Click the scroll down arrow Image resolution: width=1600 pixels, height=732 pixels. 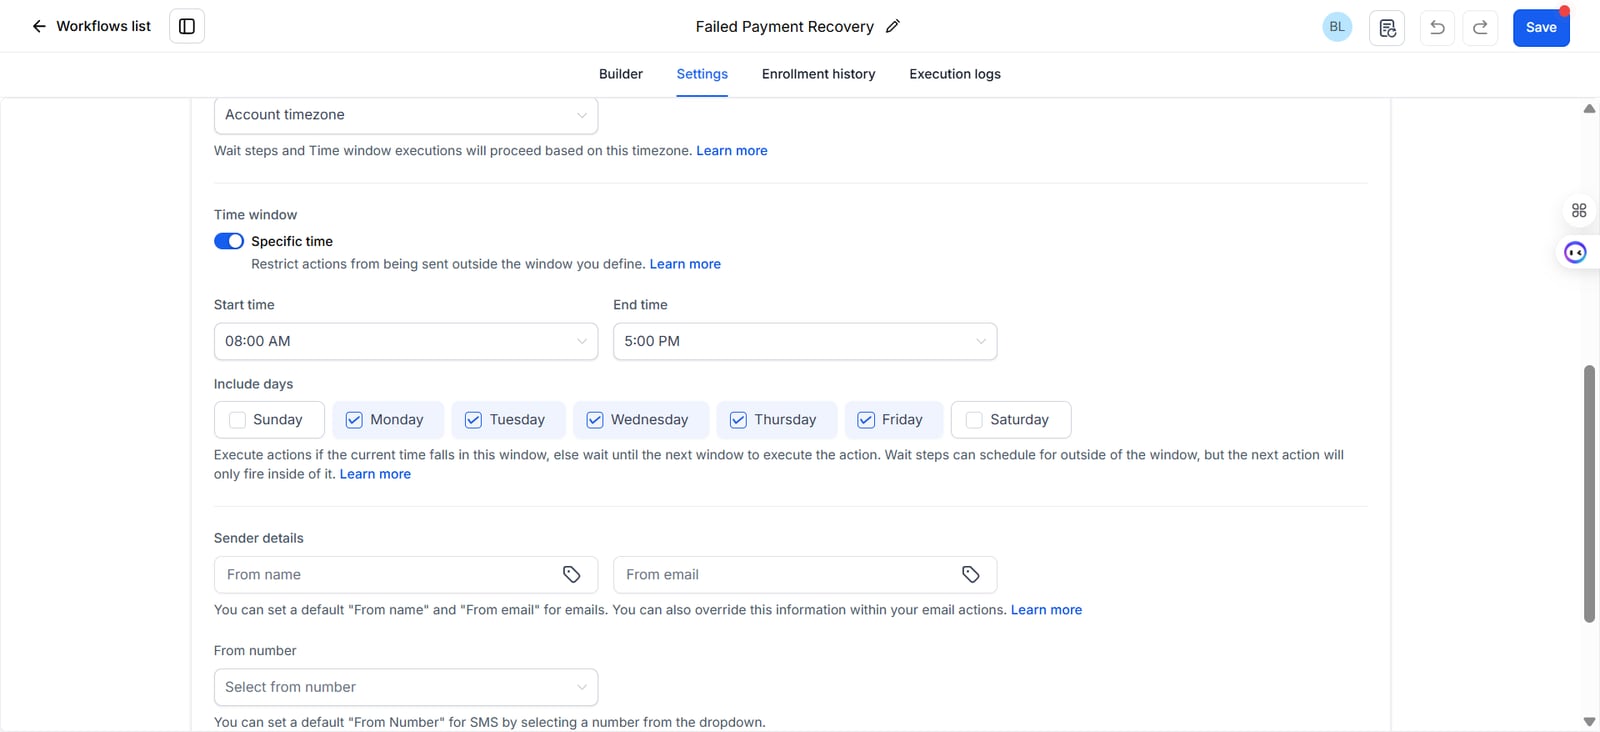[x=1589, y=721]
